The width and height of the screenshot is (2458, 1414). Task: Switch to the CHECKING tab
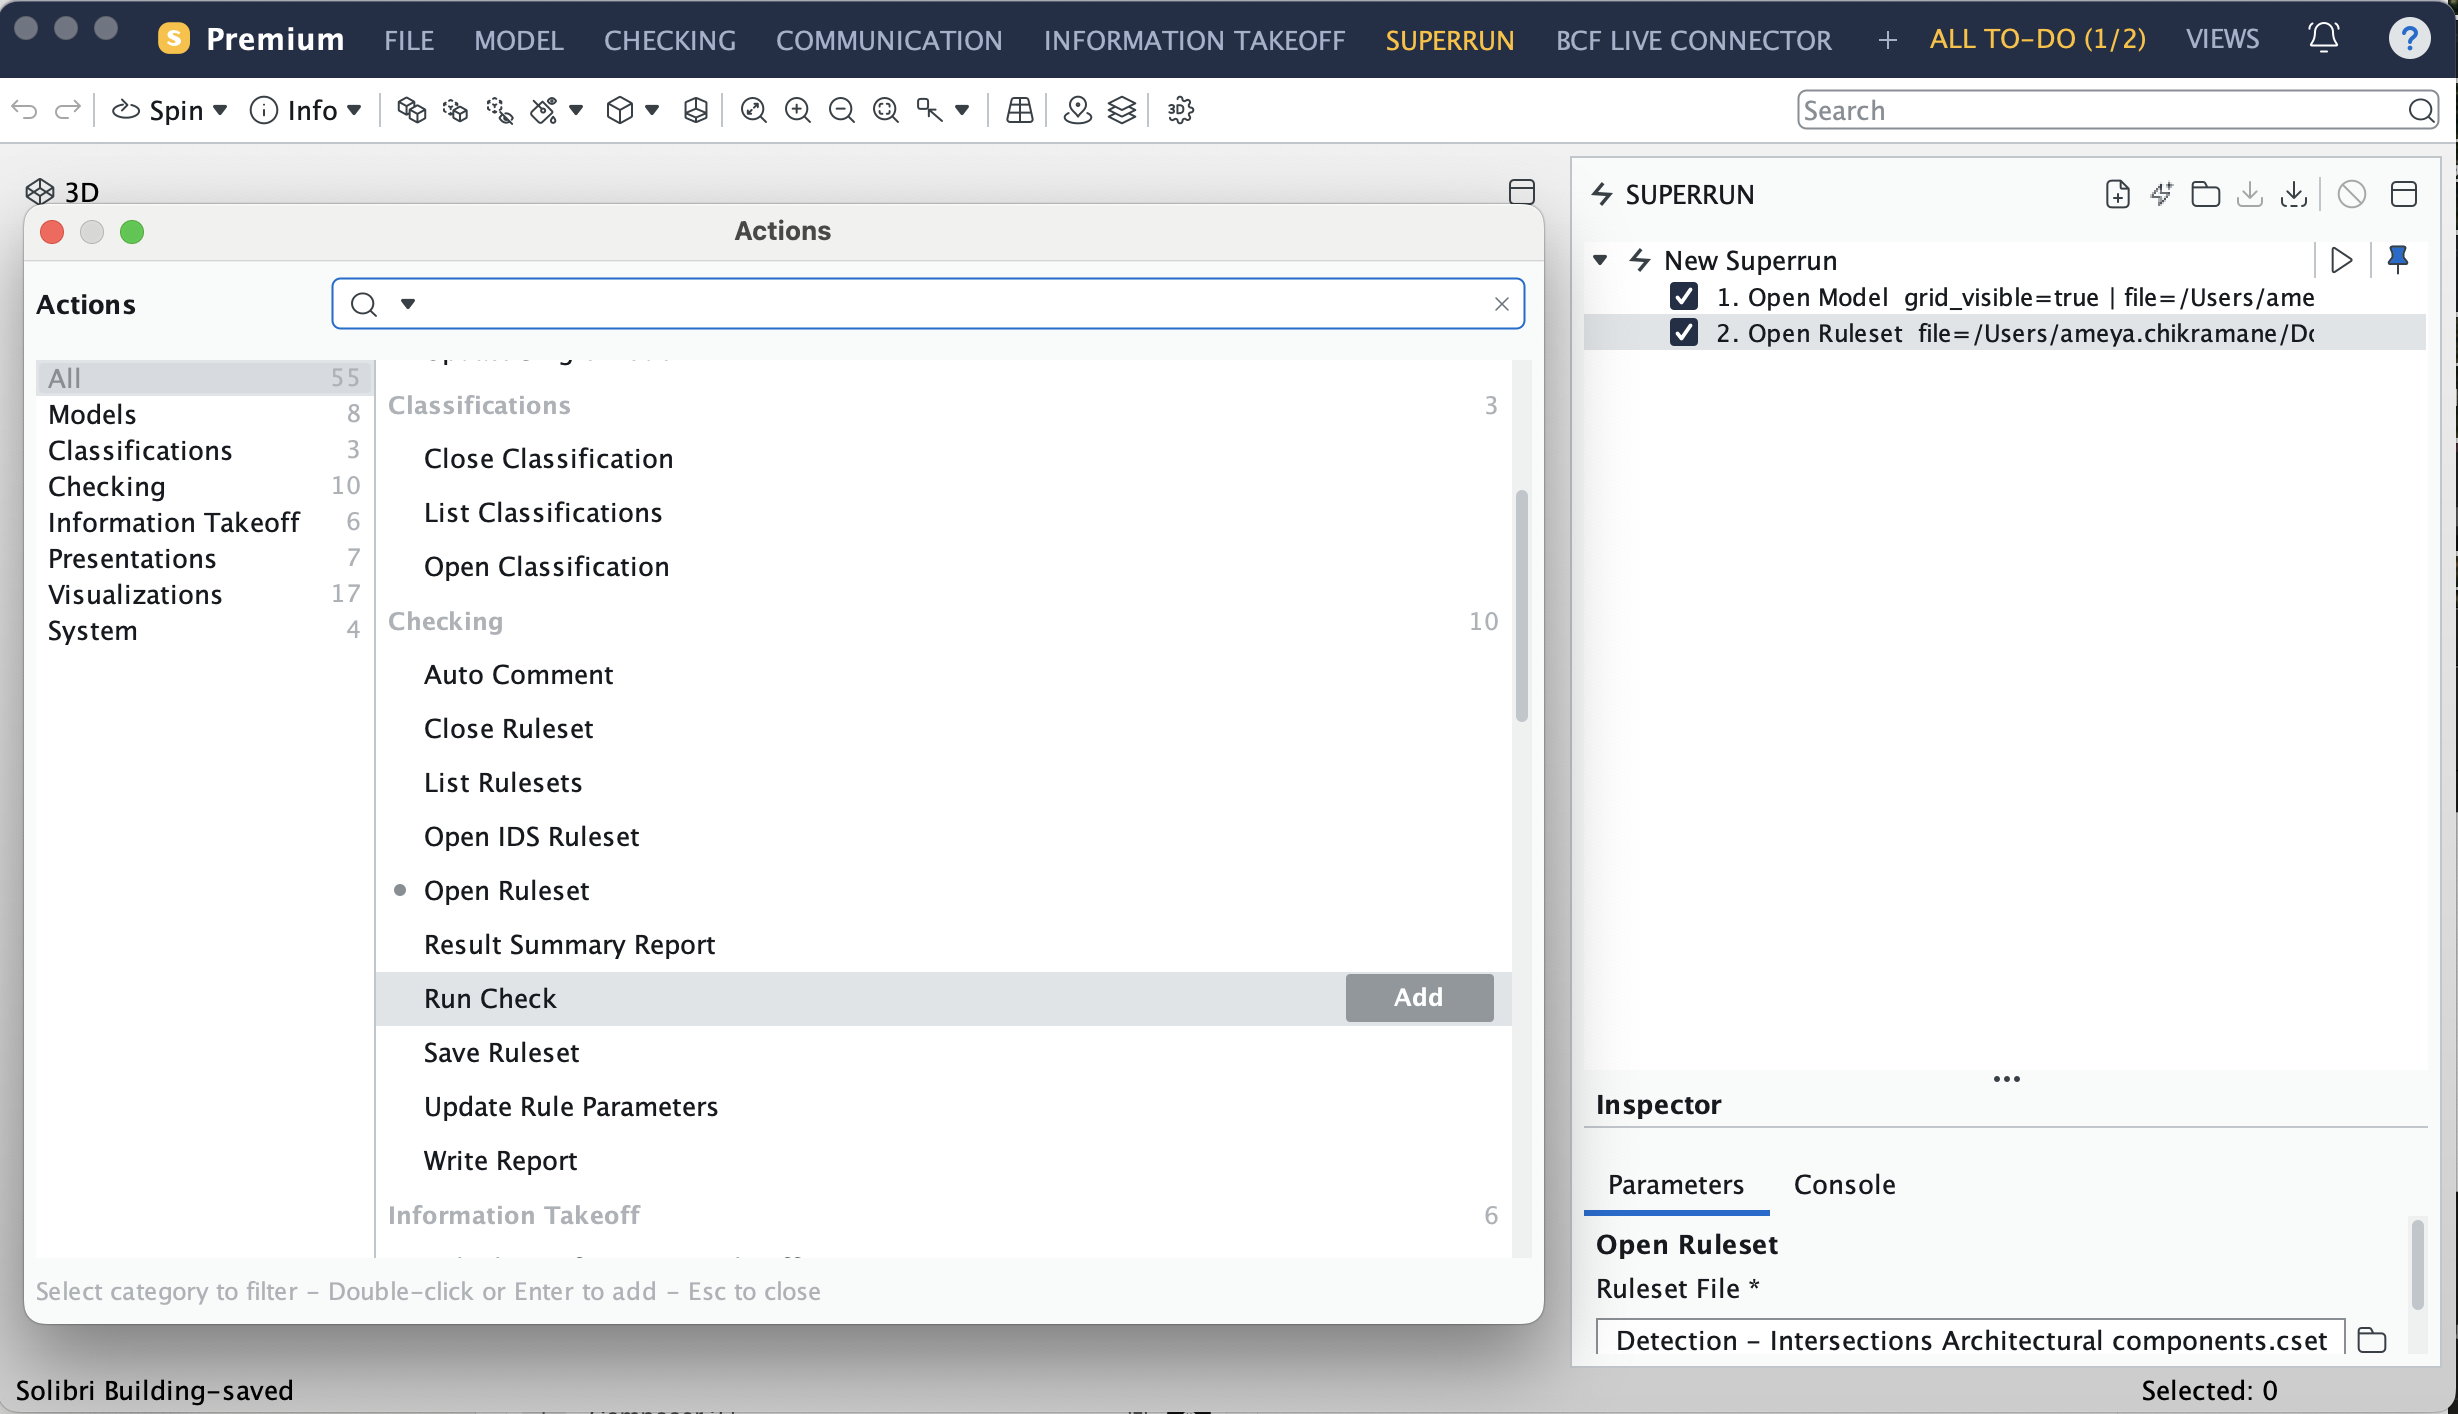click(670, 40)
